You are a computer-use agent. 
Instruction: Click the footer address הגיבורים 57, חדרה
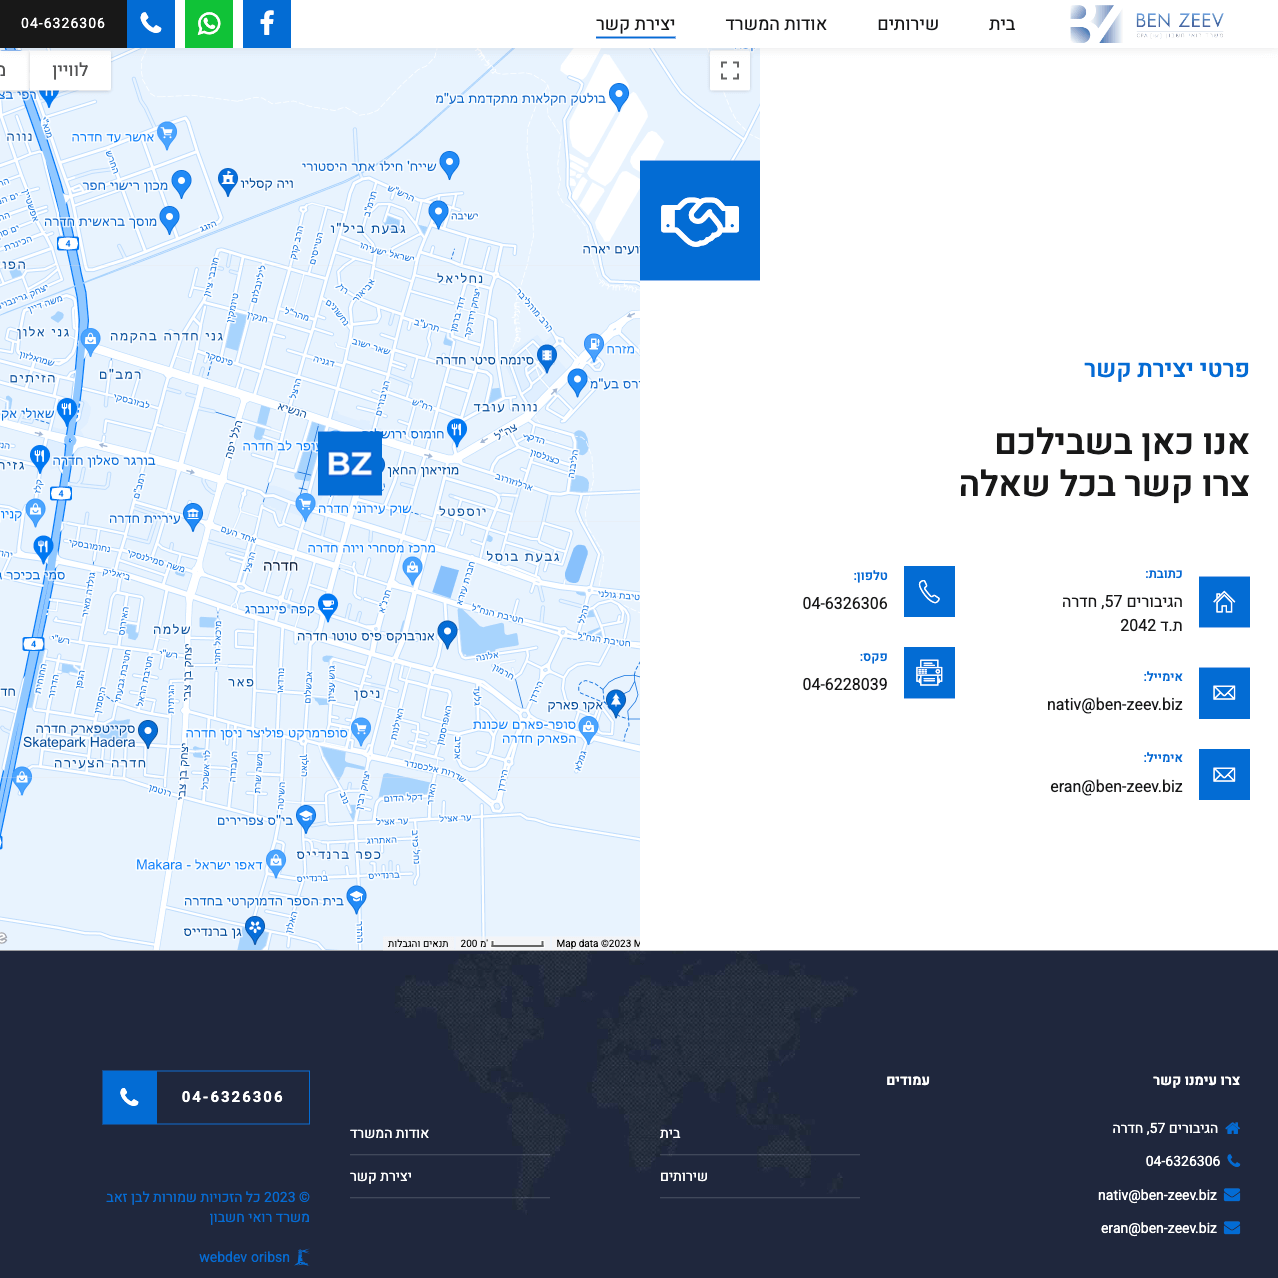tap(1165, 1128)
